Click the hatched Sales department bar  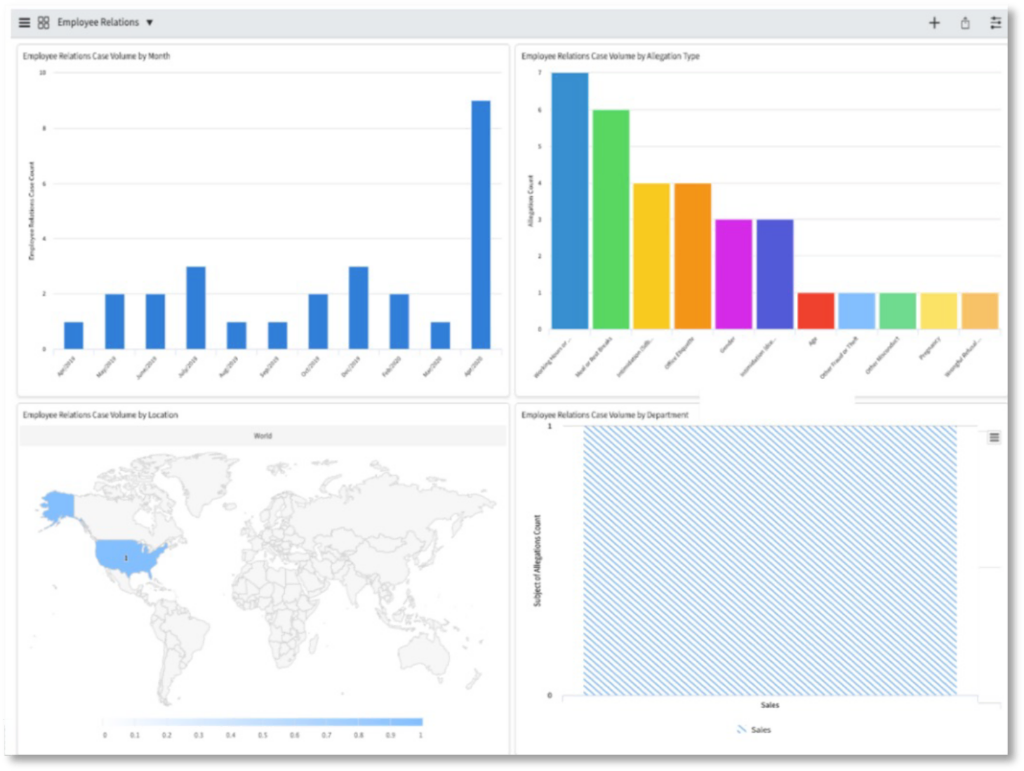coord(770,560)
